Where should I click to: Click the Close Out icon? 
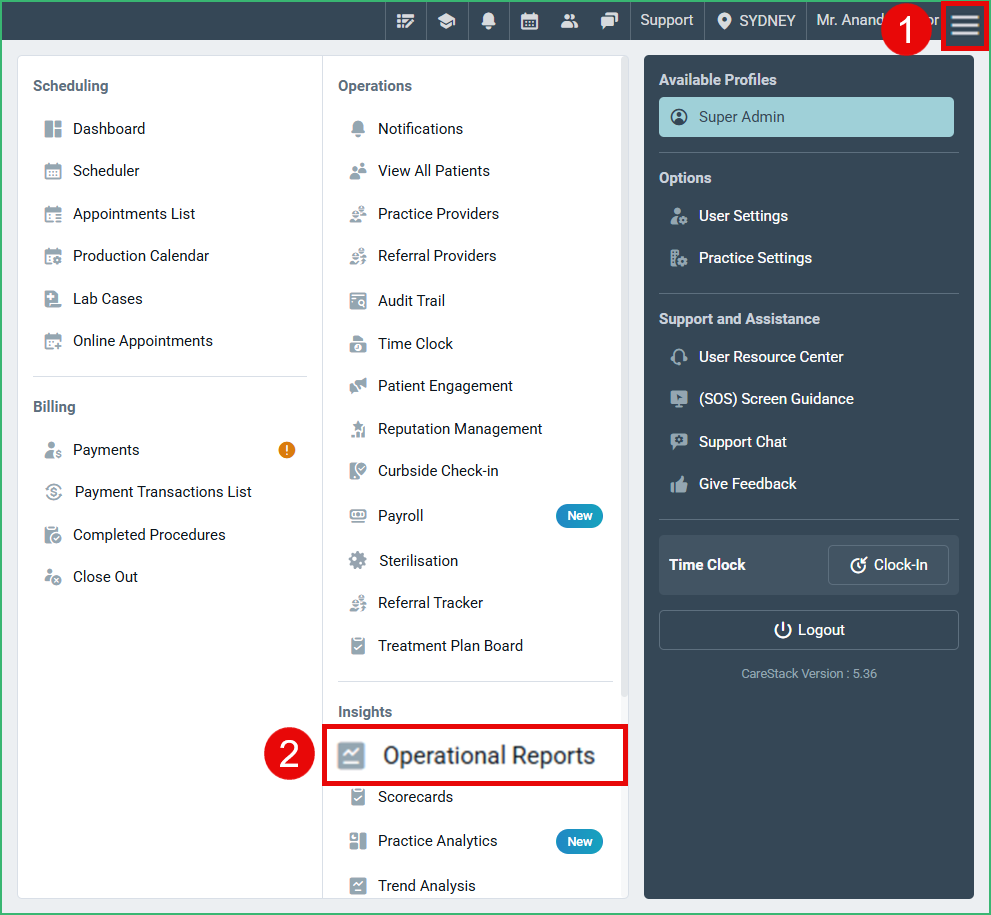click(x=53, y=577)
